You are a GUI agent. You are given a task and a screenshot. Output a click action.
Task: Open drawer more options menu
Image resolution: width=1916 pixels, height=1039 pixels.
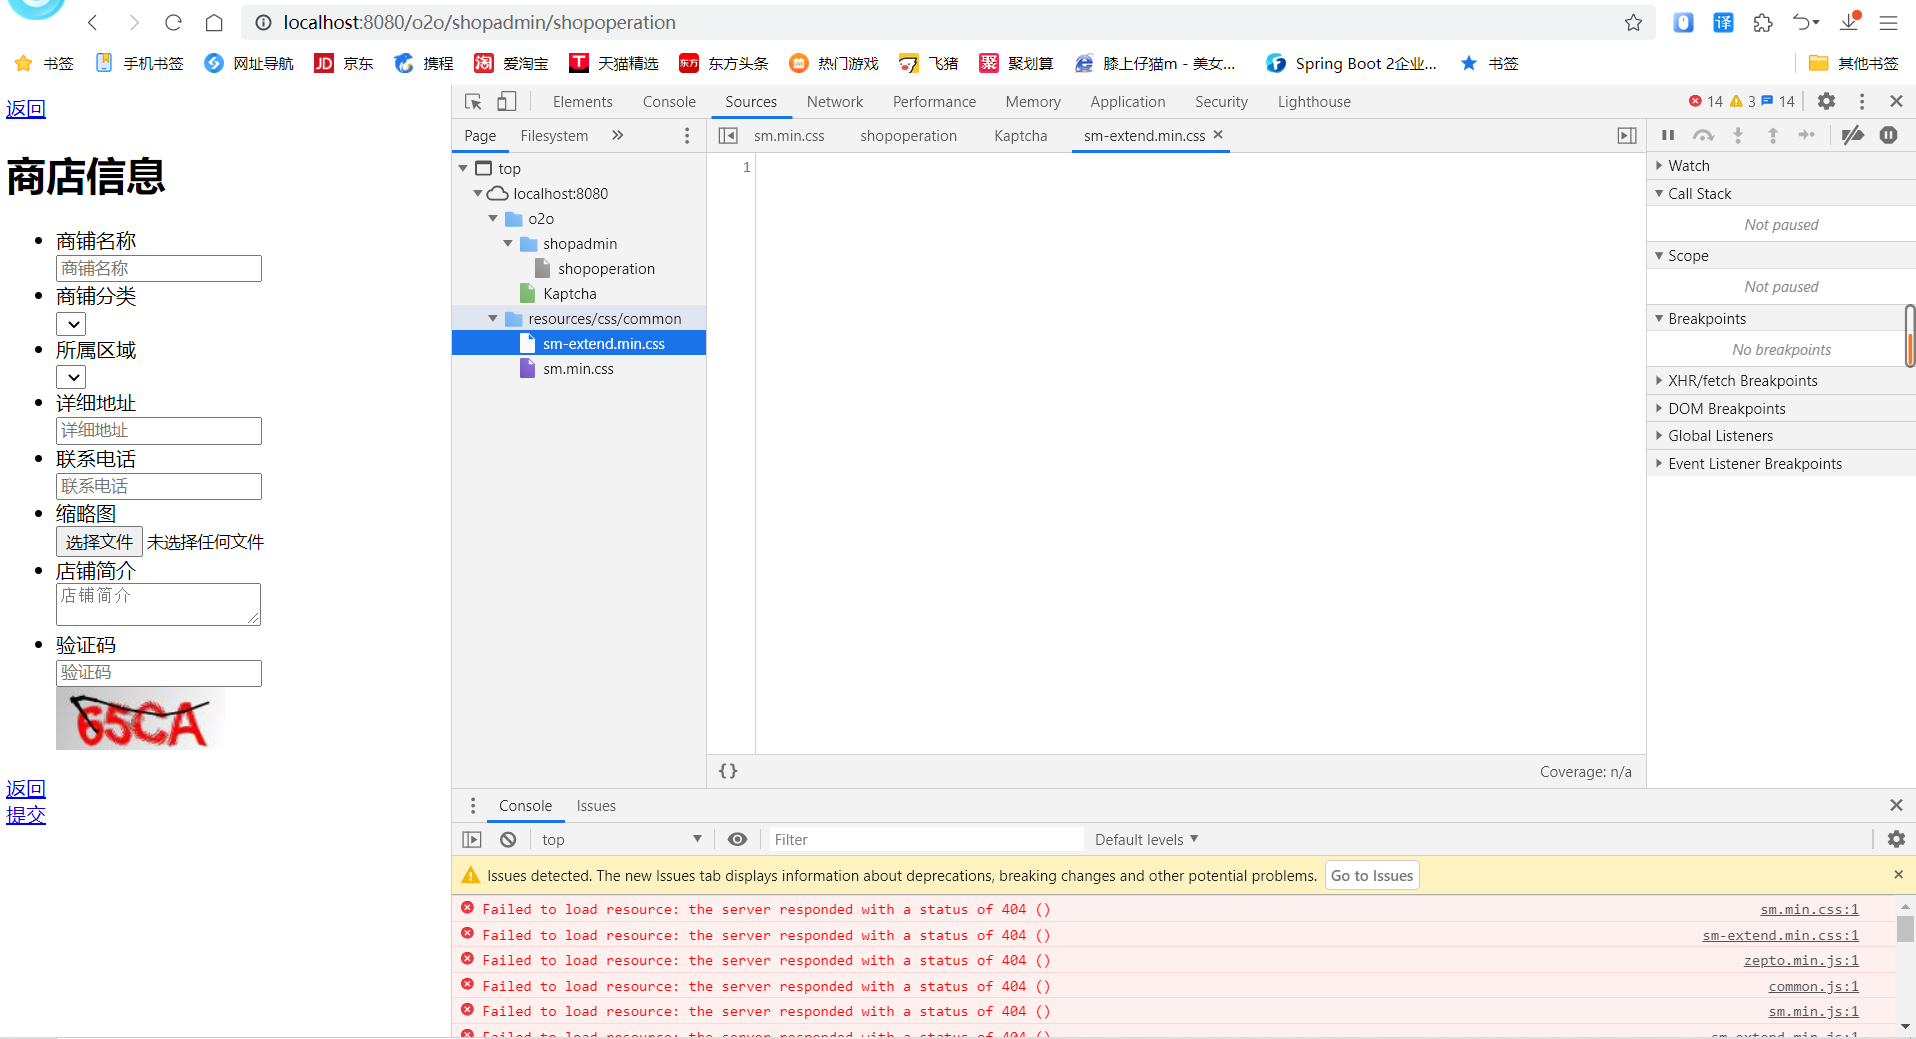(473, 805)
